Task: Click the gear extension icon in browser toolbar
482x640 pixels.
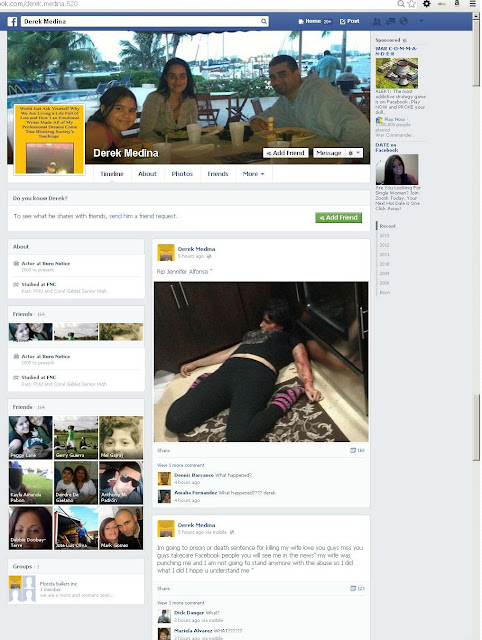Action: (426, 4)
